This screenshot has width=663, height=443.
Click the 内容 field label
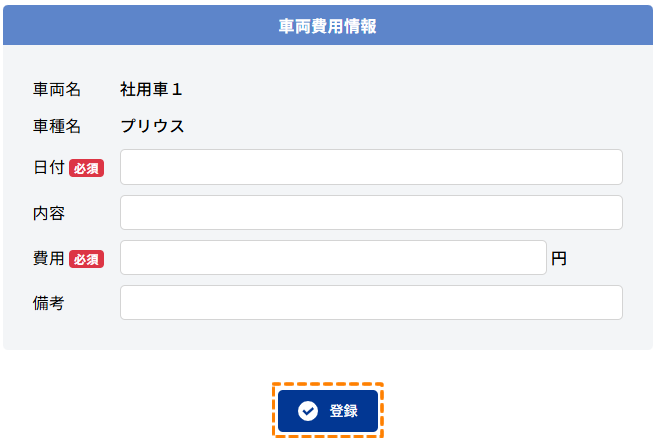48,213
